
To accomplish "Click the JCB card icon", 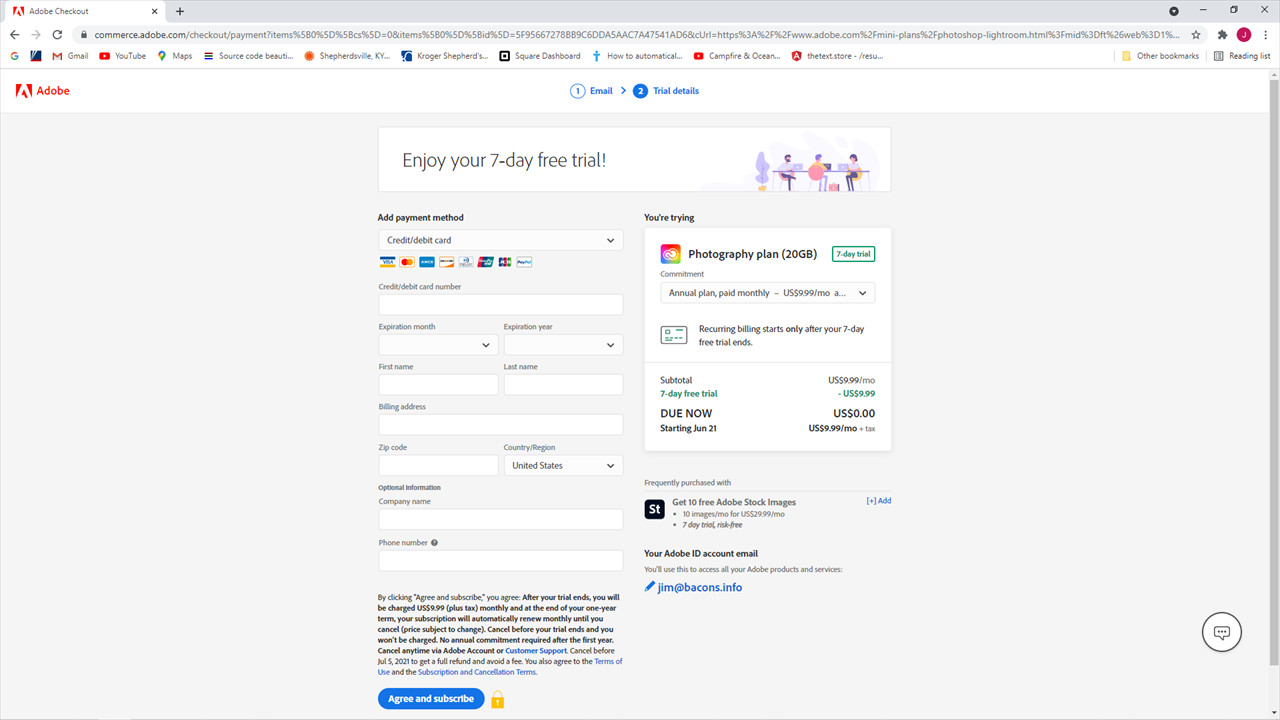I will coord(505,262).
